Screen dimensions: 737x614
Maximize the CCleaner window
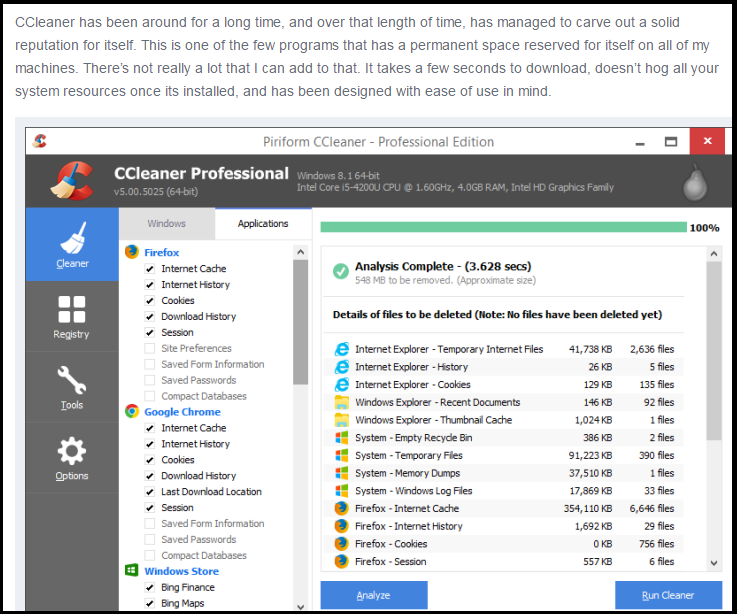(671, 141)
